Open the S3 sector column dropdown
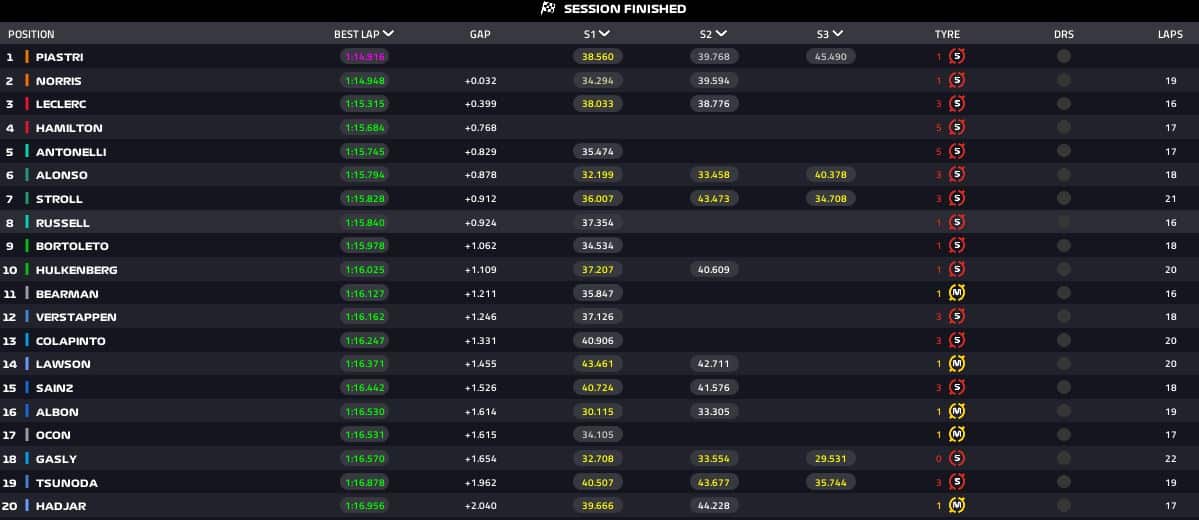1199x520 pixels. click(837, 34)
